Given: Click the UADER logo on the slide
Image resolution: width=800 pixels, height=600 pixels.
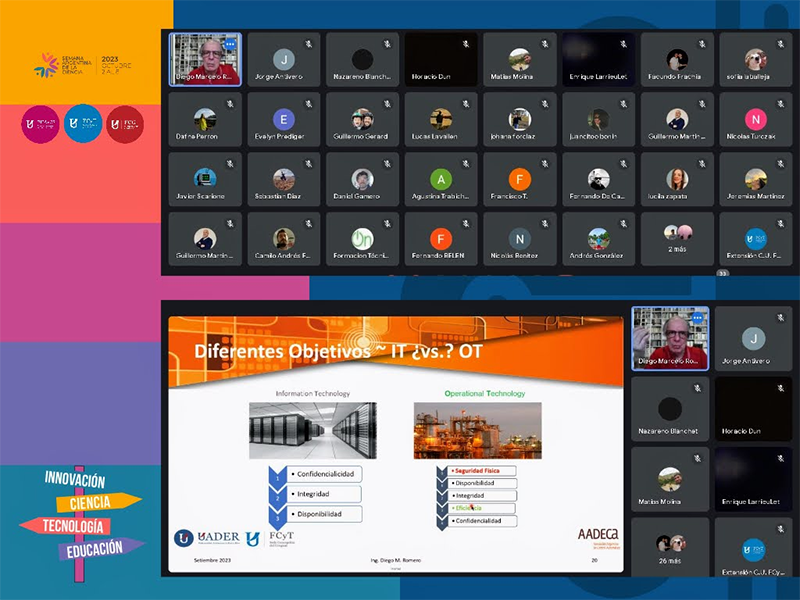Looking at the screenshot, I should point(208,537).
